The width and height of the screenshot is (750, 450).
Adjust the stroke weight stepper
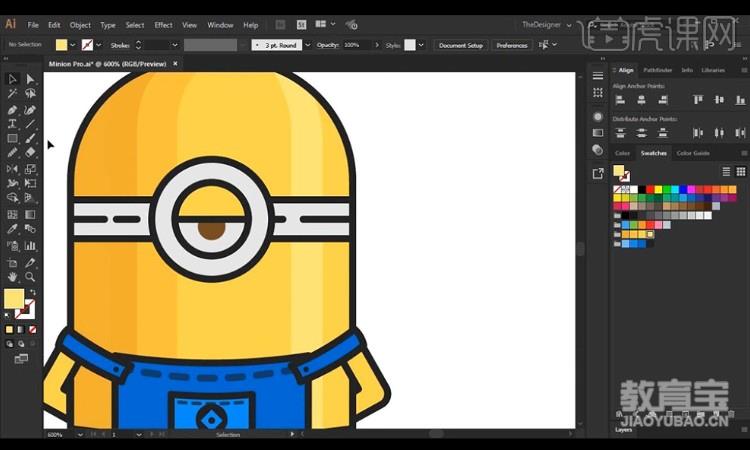[x=139, y=45]
